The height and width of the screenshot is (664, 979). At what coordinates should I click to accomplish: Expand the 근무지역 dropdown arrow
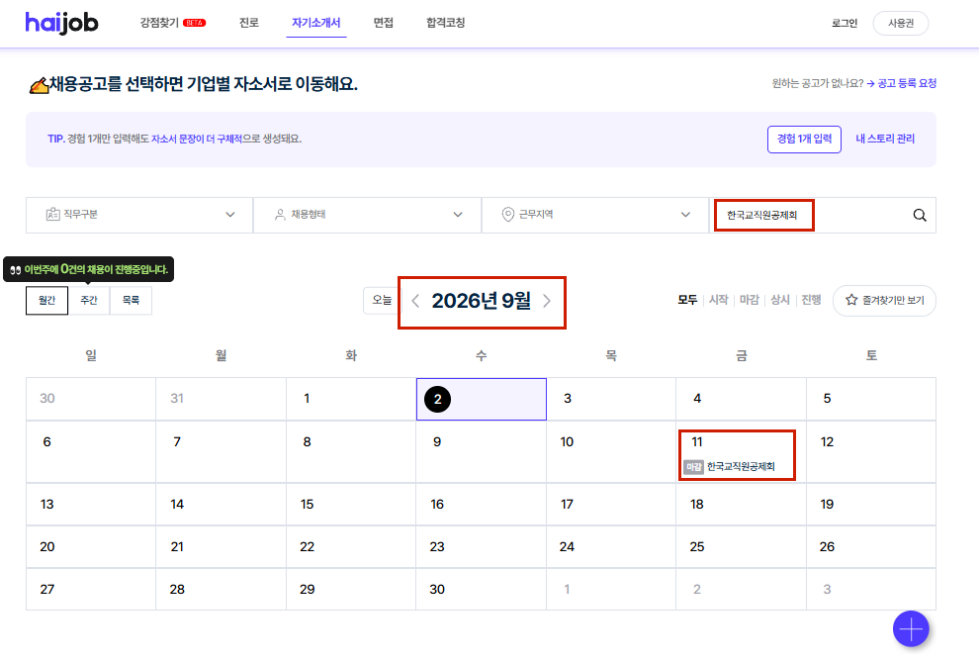[686, 215]
